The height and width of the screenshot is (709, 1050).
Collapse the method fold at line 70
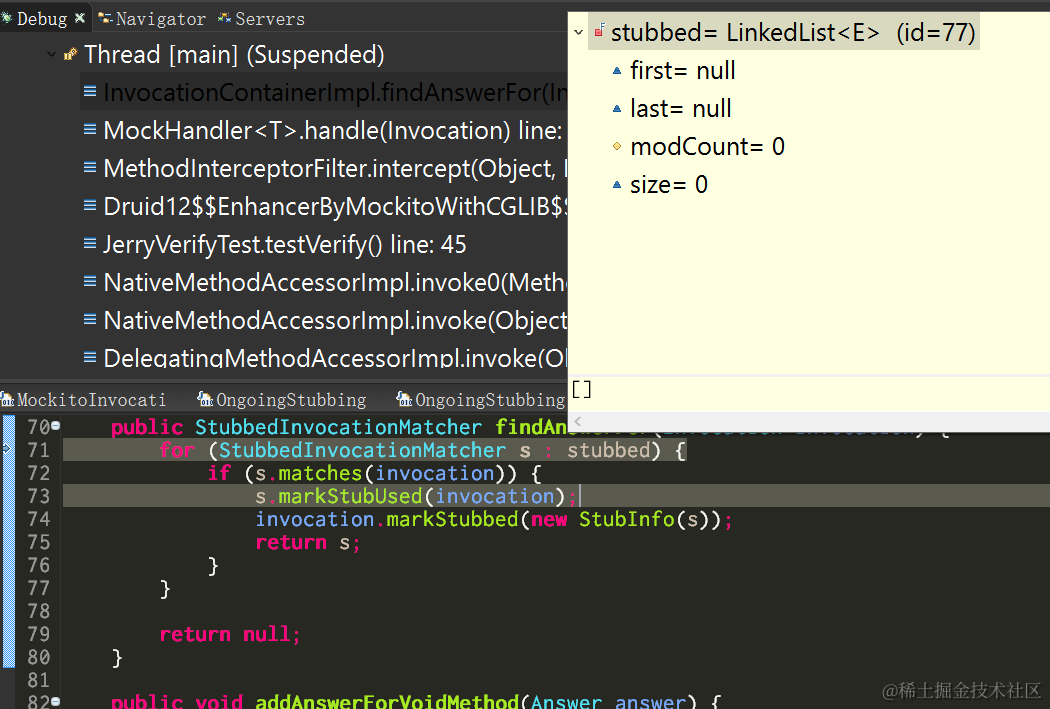tap(56, 425)
